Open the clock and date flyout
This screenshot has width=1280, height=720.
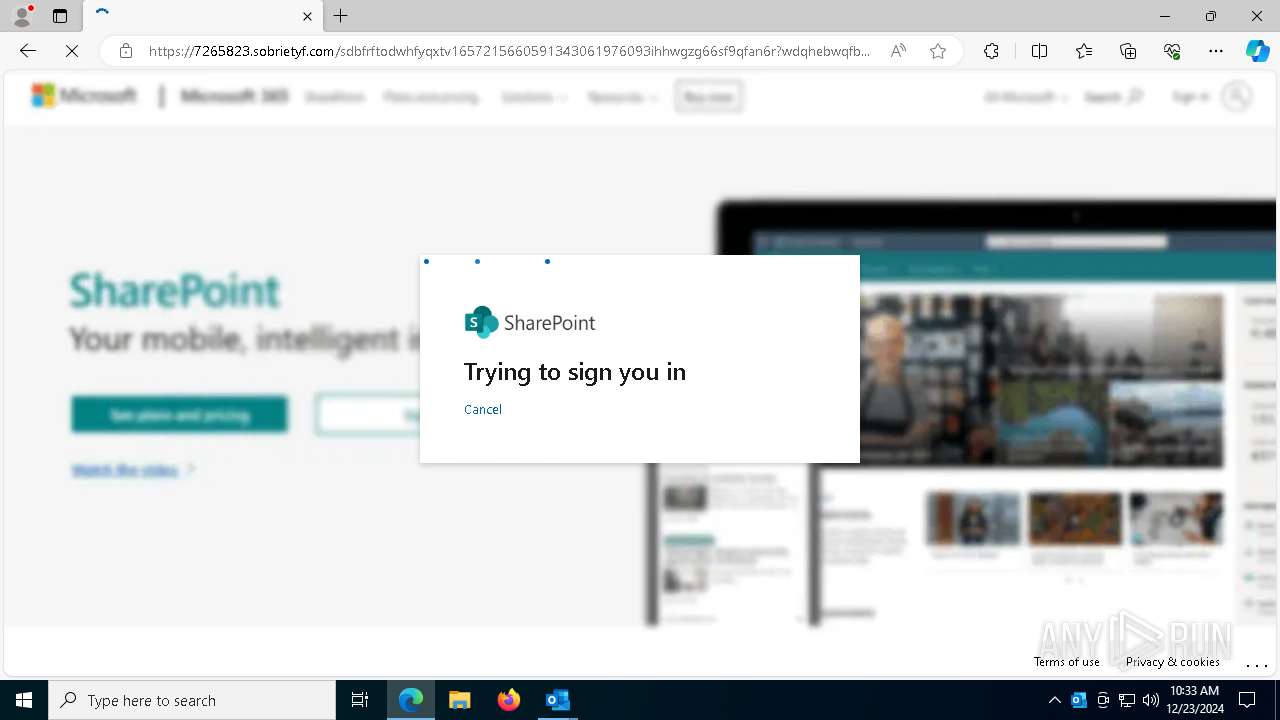[1194, 700]
